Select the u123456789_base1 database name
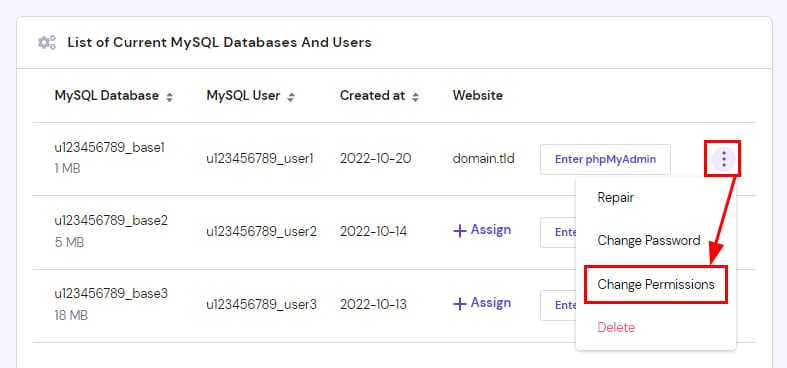787x368 pixels. tap(109, 148)
